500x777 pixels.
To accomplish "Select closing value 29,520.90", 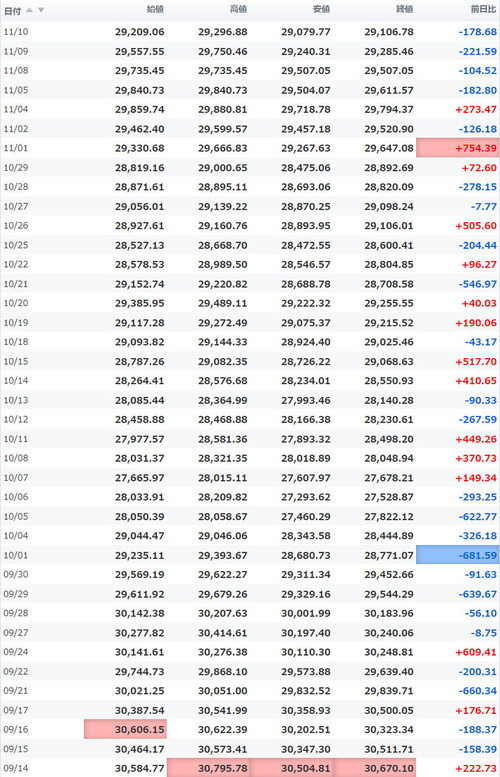I will 389,129.
